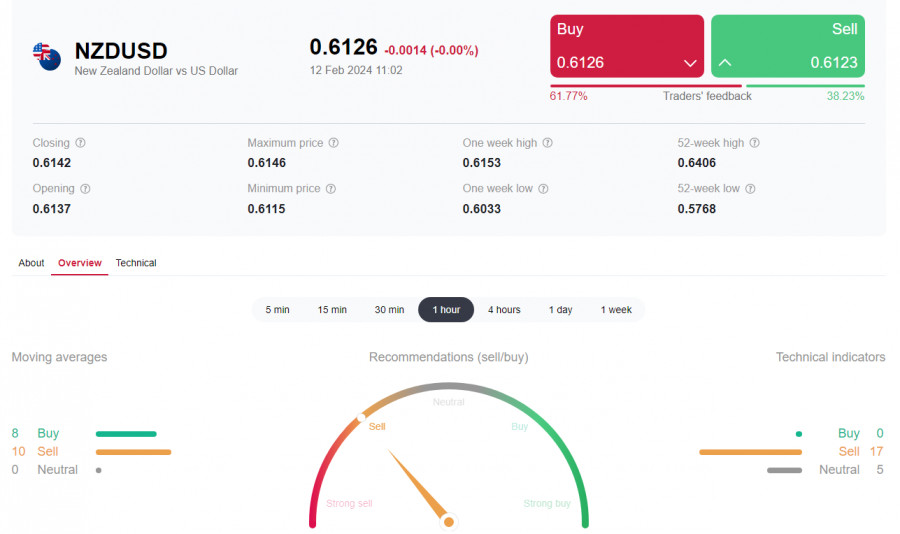Click the price value 0.6126 in header
This screenshot has height=534, width=900.
click(343, 47)
